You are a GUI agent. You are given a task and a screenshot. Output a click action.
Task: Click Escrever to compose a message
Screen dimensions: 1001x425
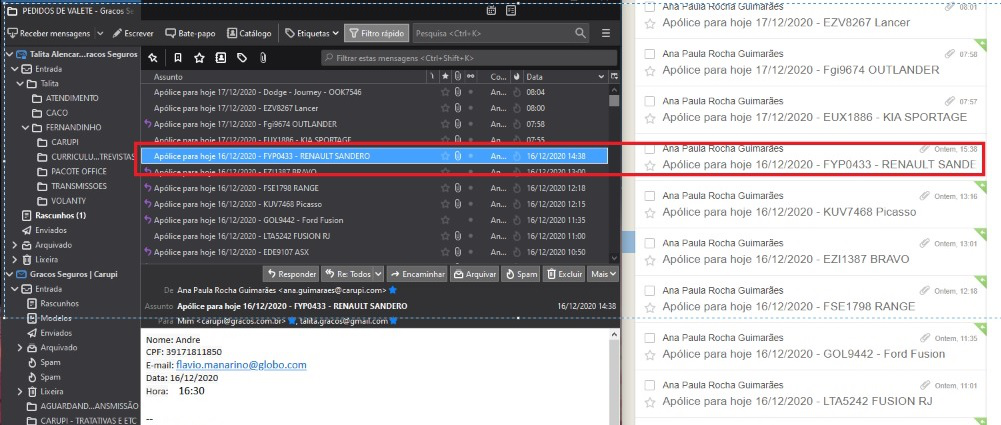point(133,33)
